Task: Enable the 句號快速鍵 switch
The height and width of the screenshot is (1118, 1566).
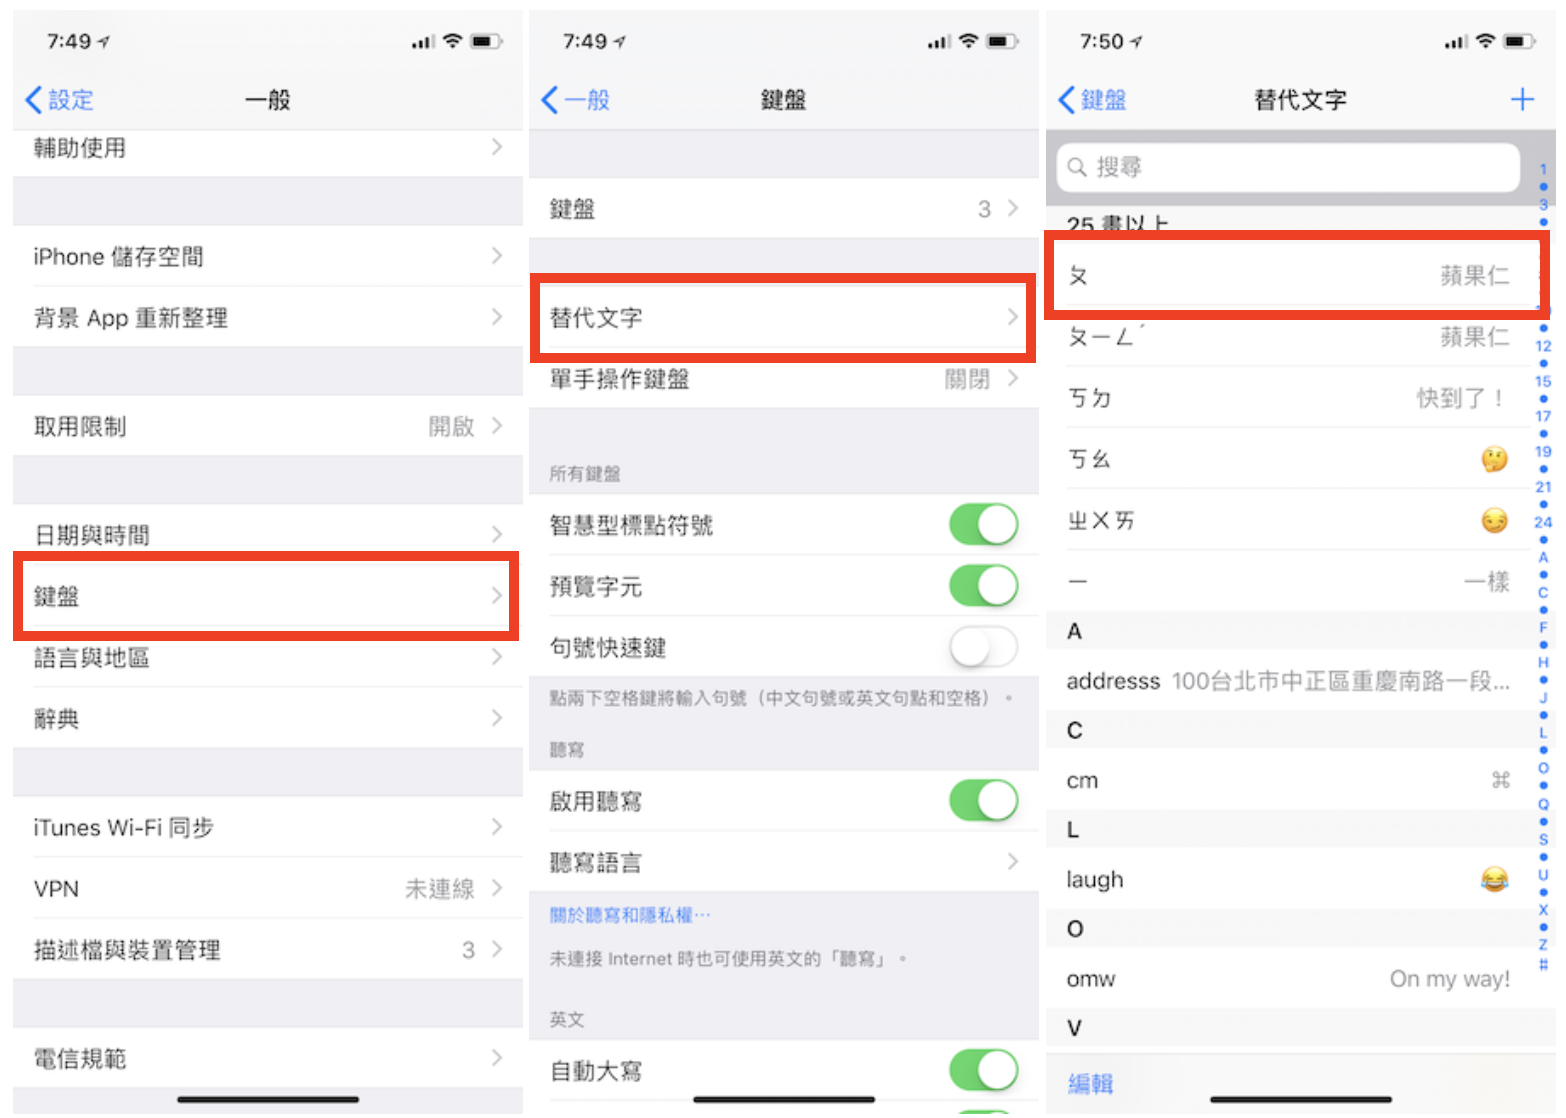Action: [x=983, y=647]
